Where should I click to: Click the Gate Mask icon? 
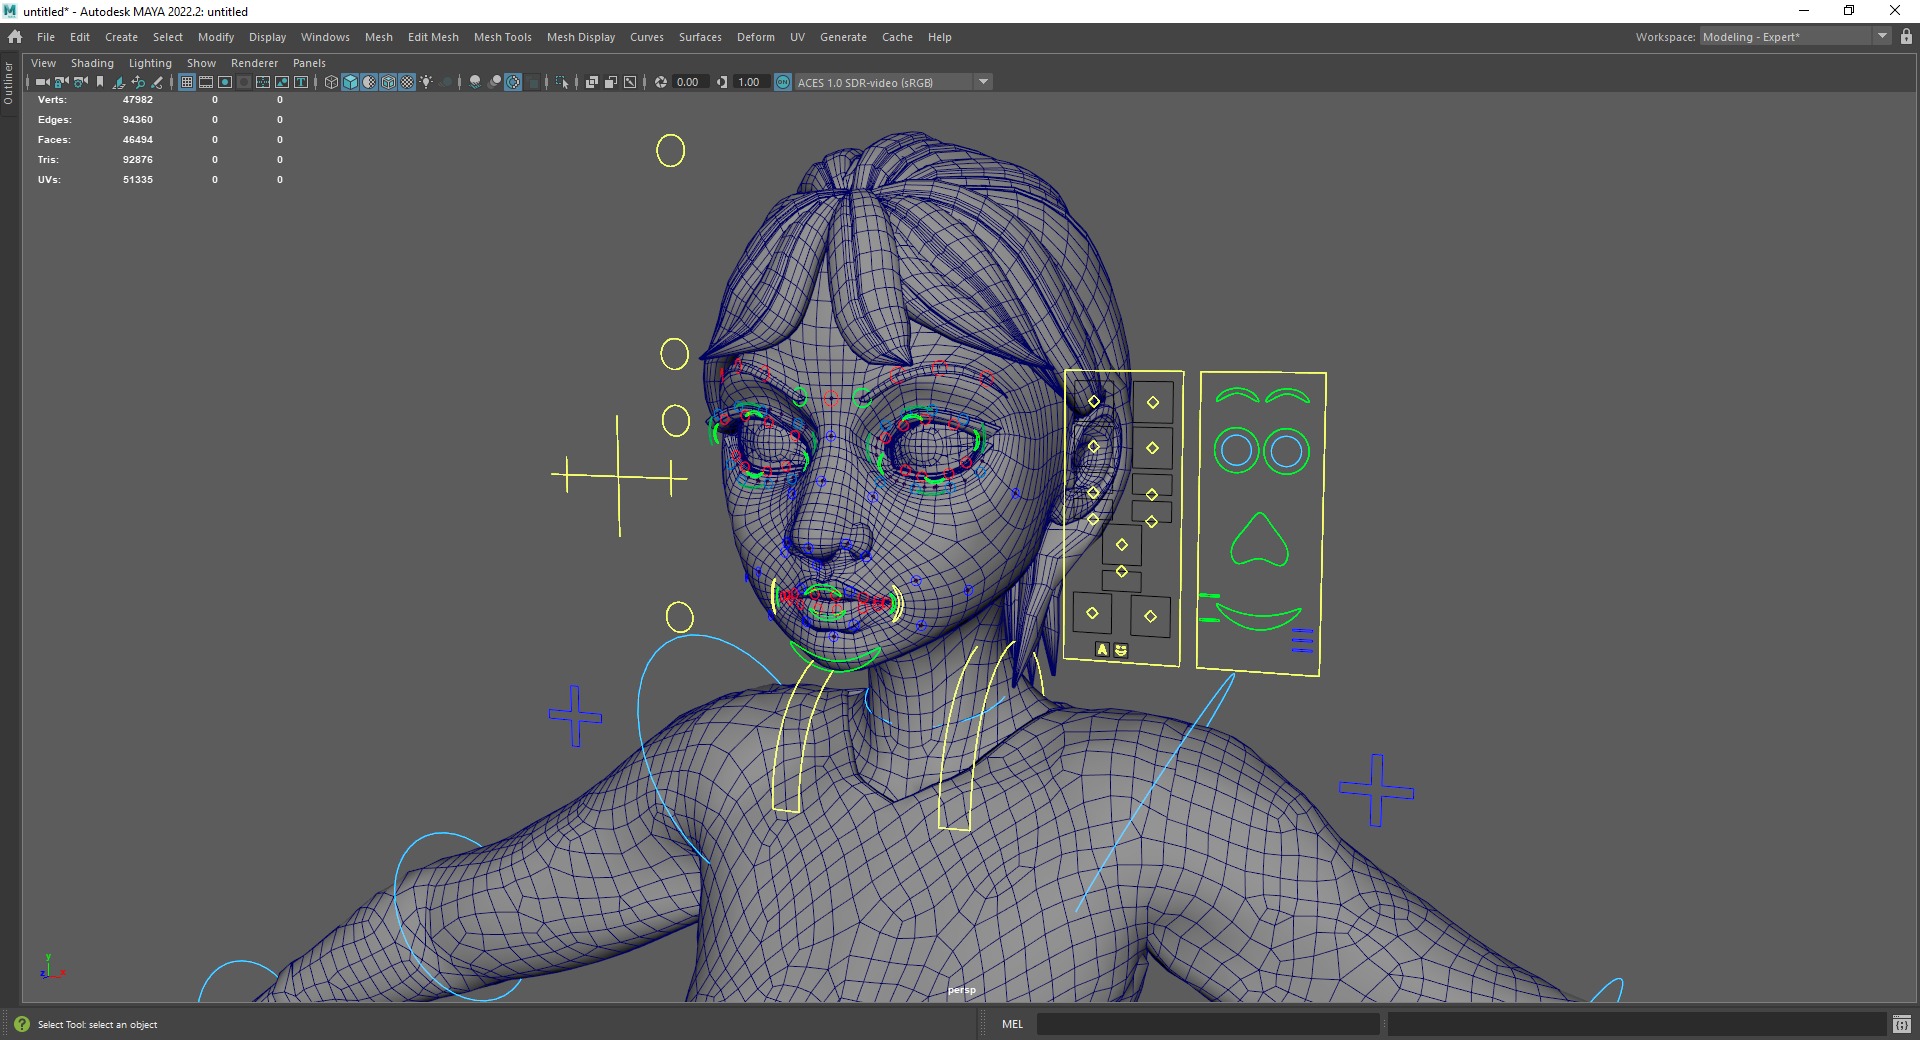click(x=244, y=82)
